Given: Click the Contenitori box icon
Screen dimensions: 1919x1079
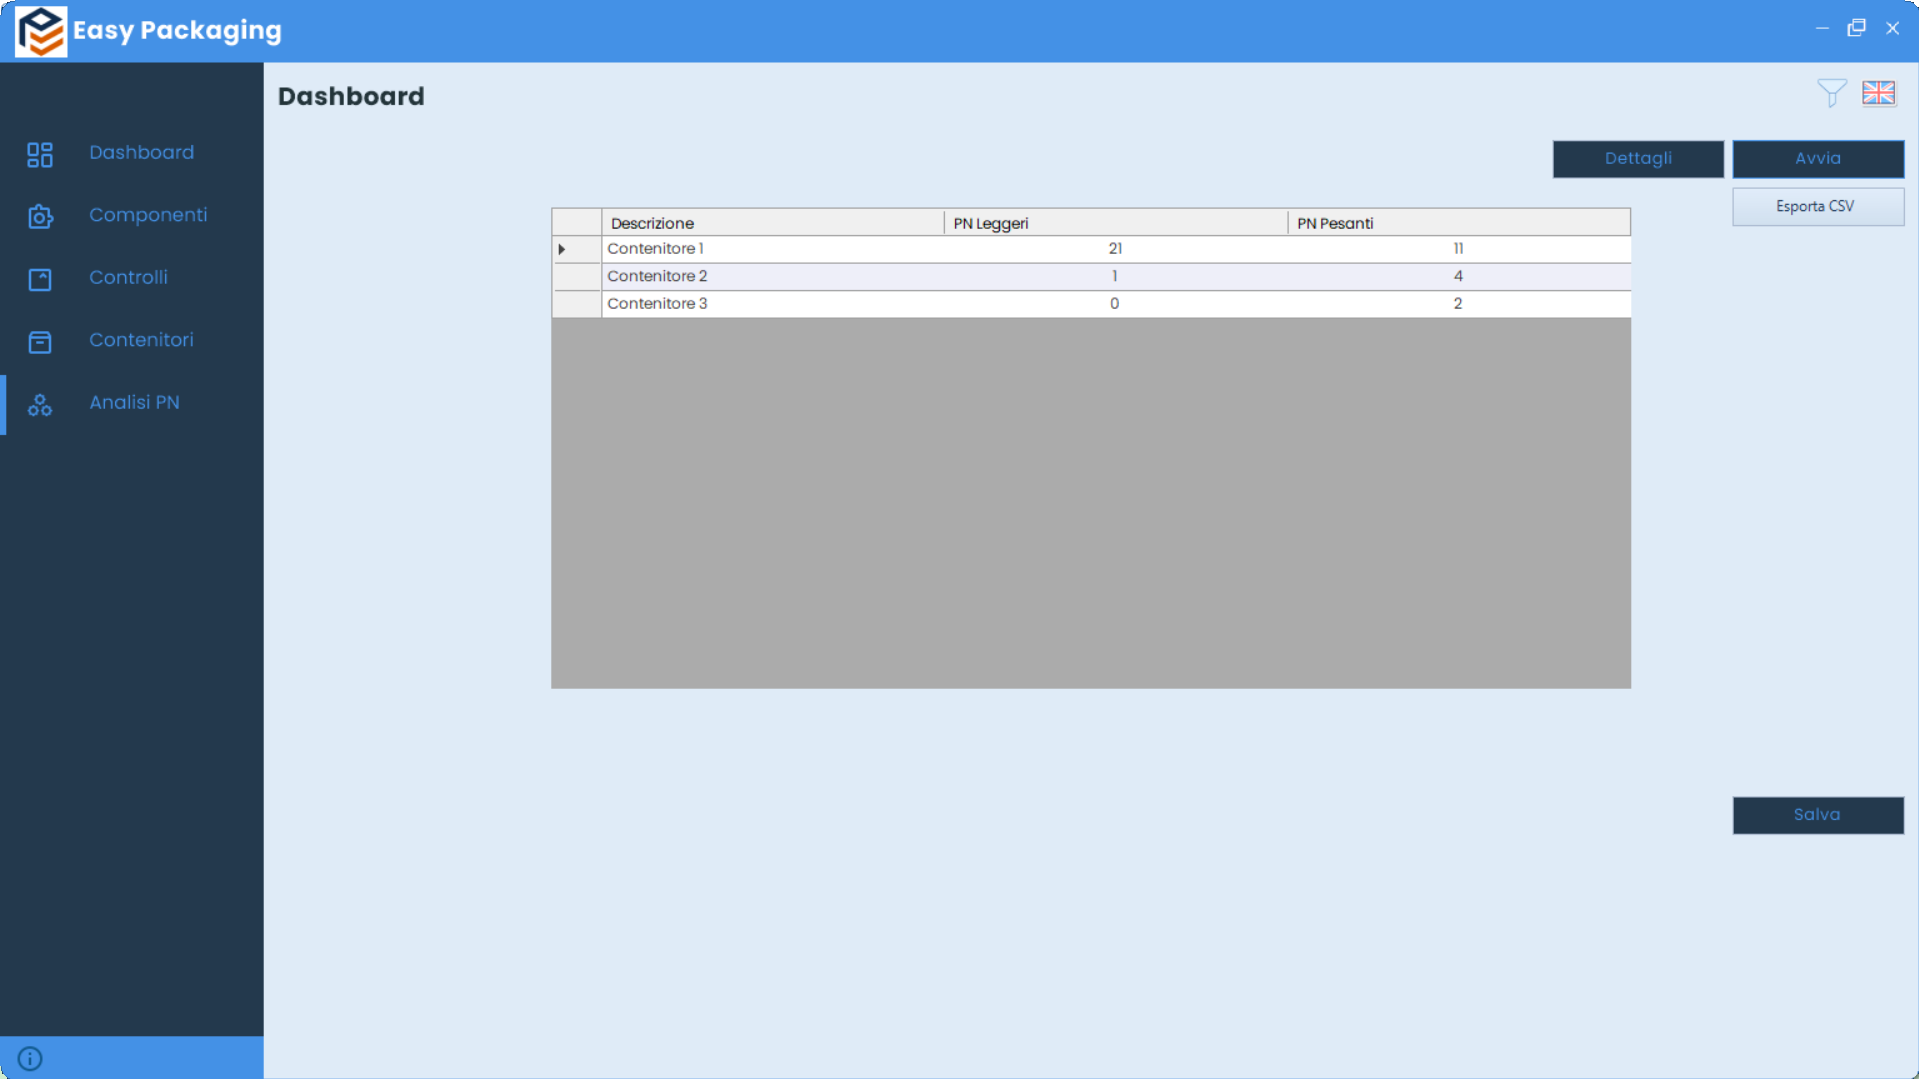Looking at the screenshot, I should click(x=40, y=342).
